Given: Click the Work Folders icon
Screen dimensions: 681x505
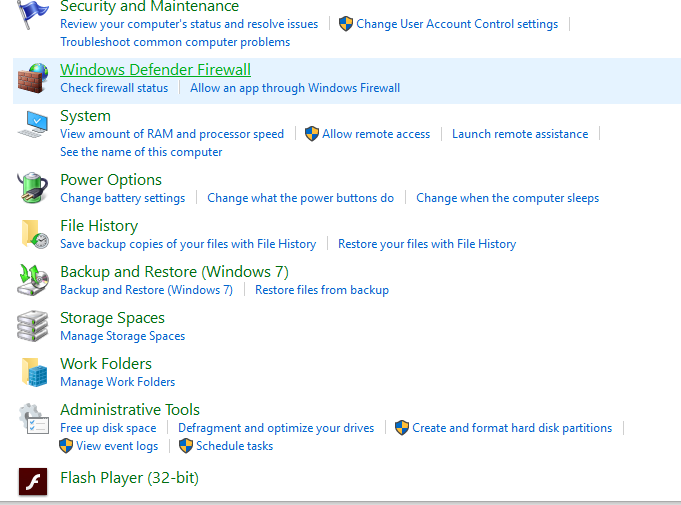Looking at the screenshot, I should 34,372.
